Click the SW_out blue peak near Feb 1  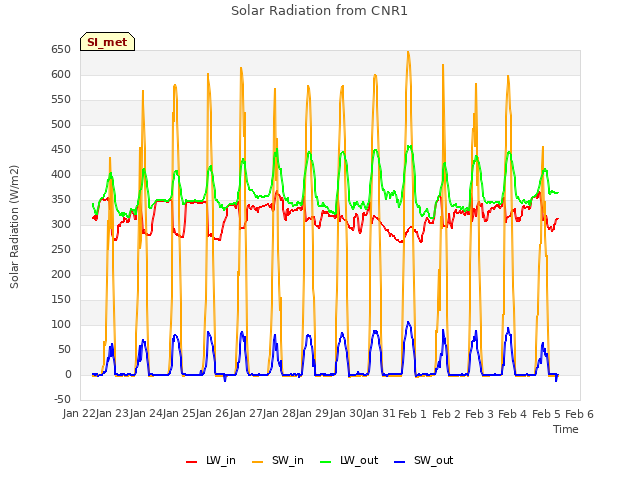pyautogui.click(x=408, y=322)
